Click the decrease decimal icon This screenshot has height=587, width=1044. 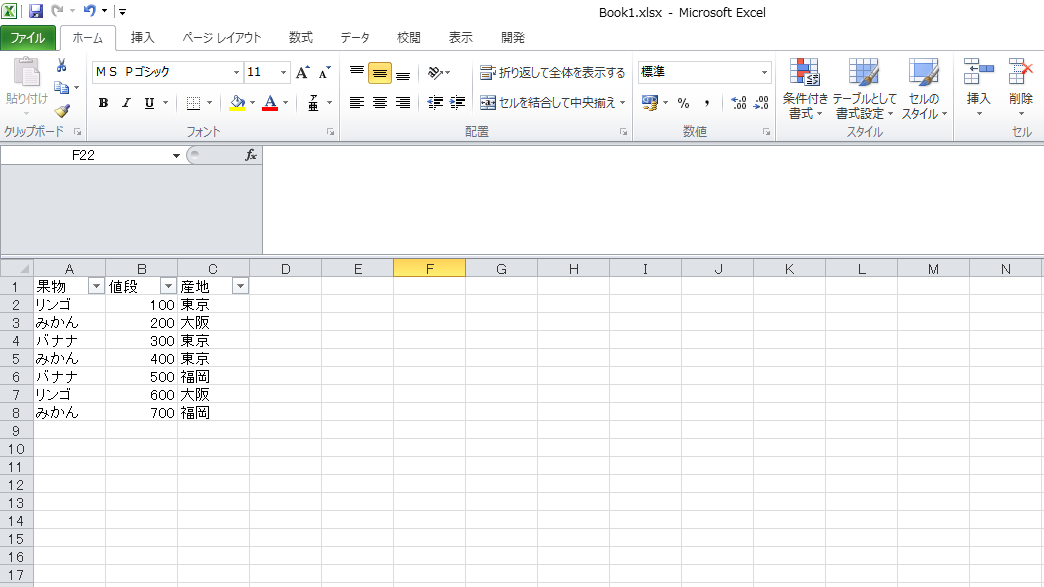coord(761,102)
